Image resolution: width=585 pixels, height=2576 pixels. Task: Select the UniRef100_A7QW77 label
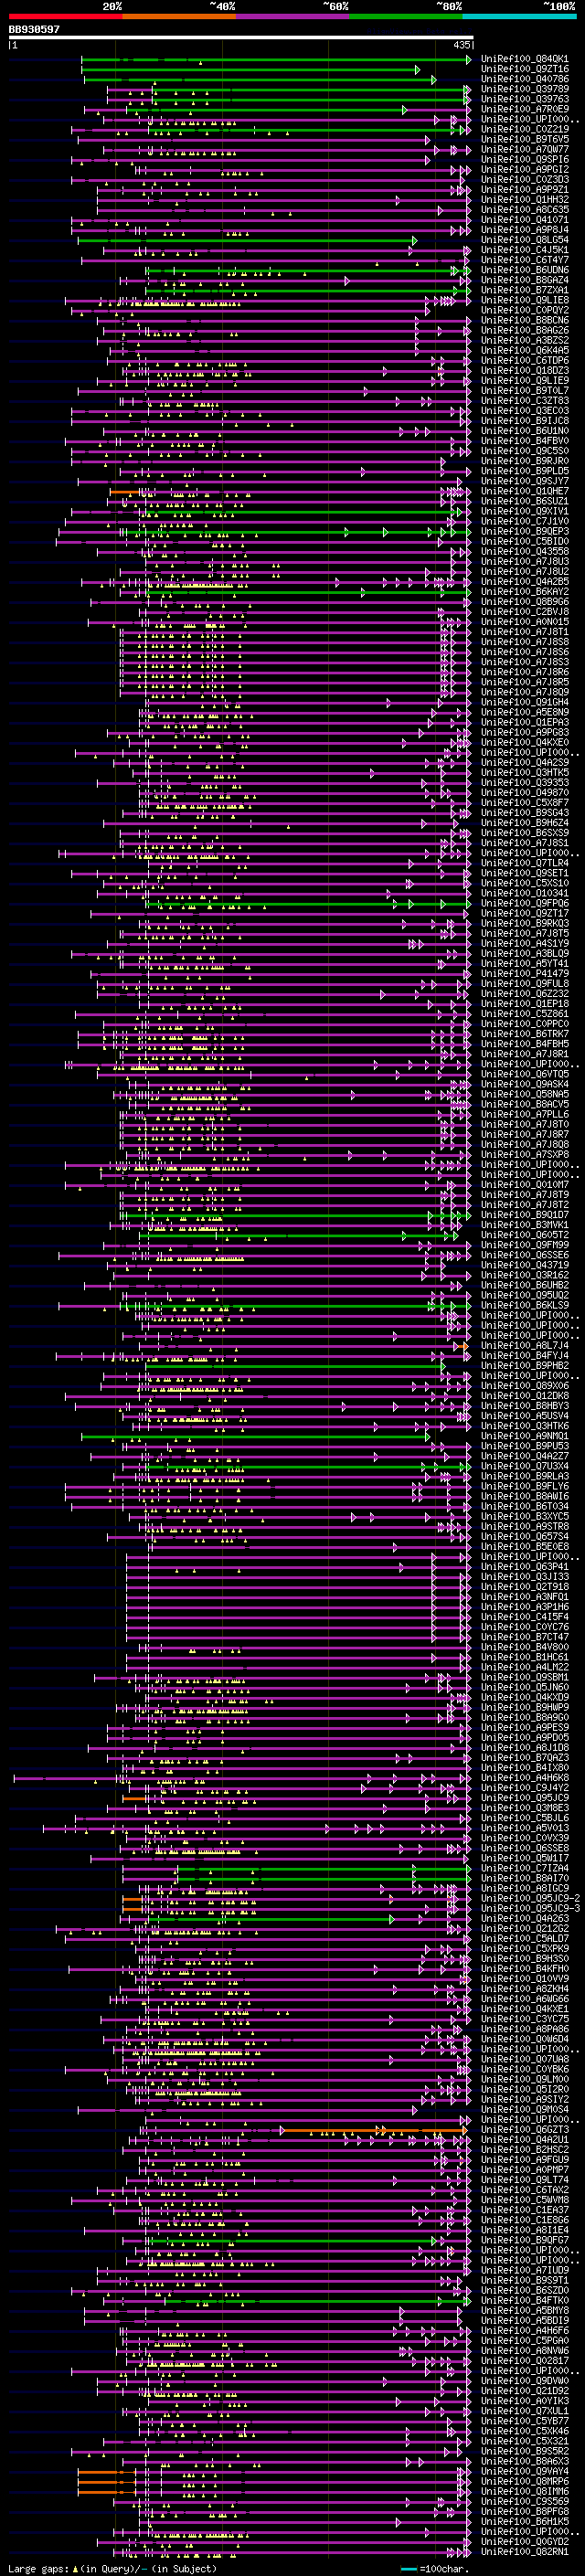click(x=524, y=149)
